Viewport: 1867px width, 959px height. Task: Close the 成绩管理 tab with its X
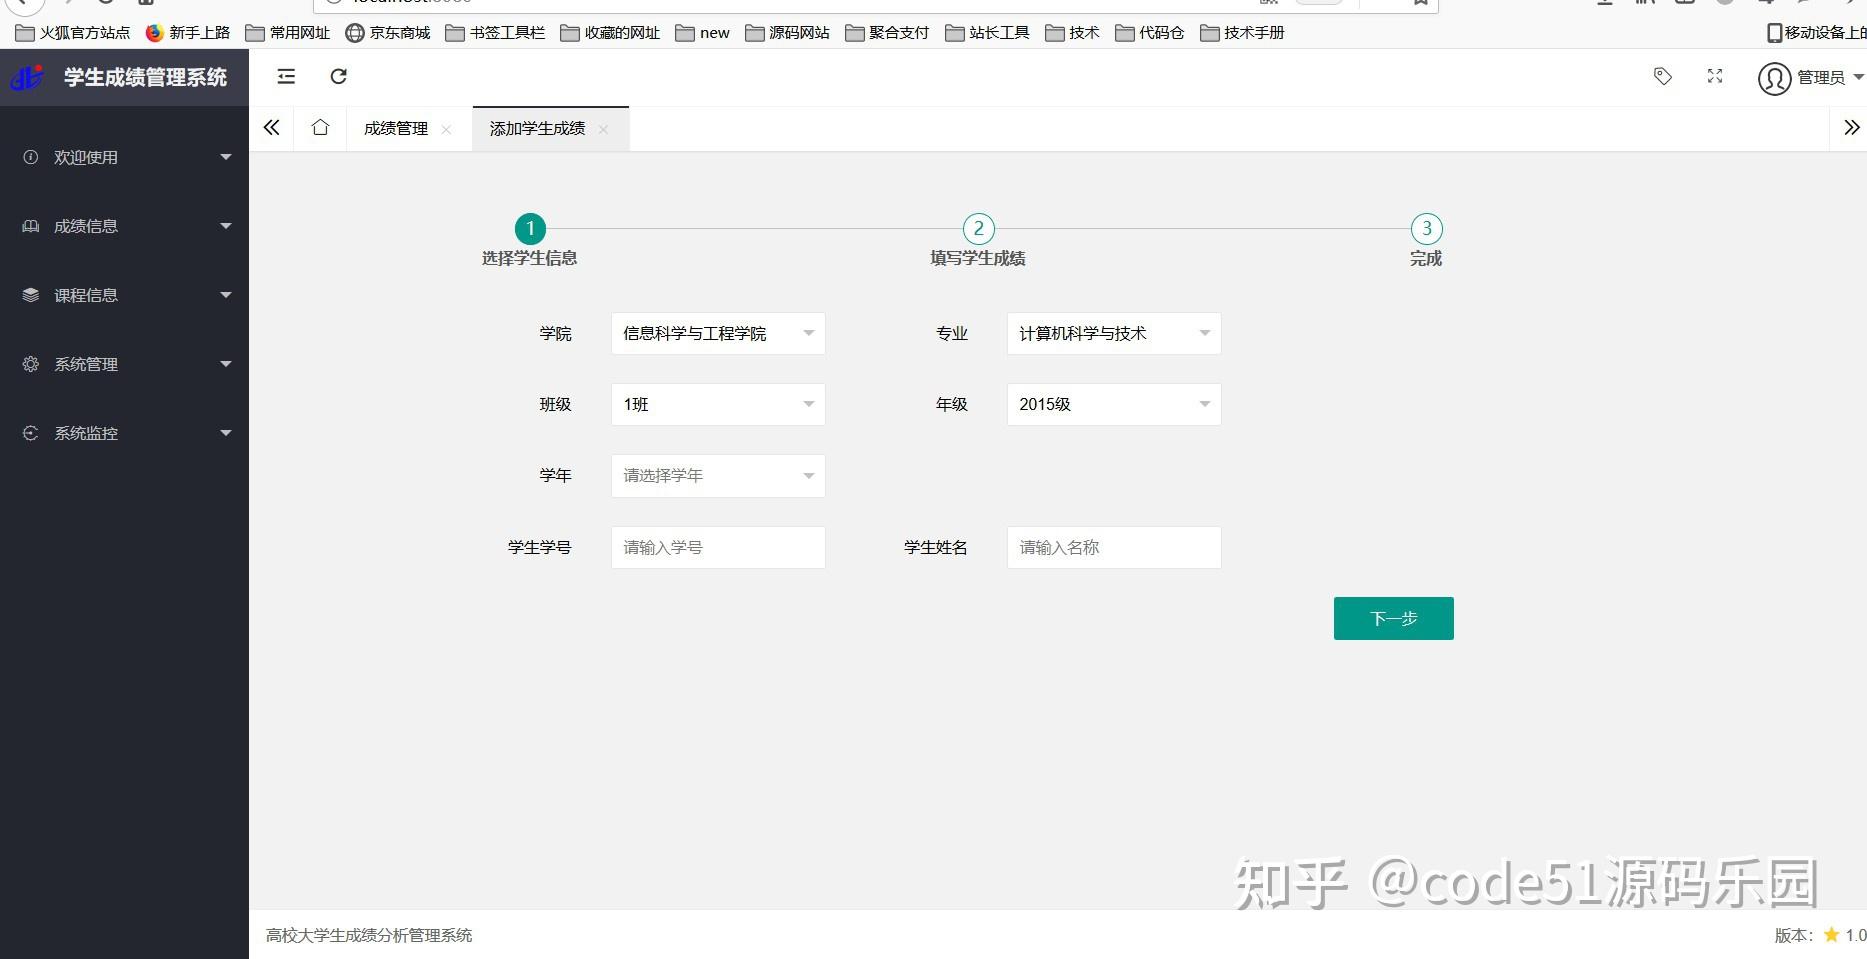(x=447, y=129)
